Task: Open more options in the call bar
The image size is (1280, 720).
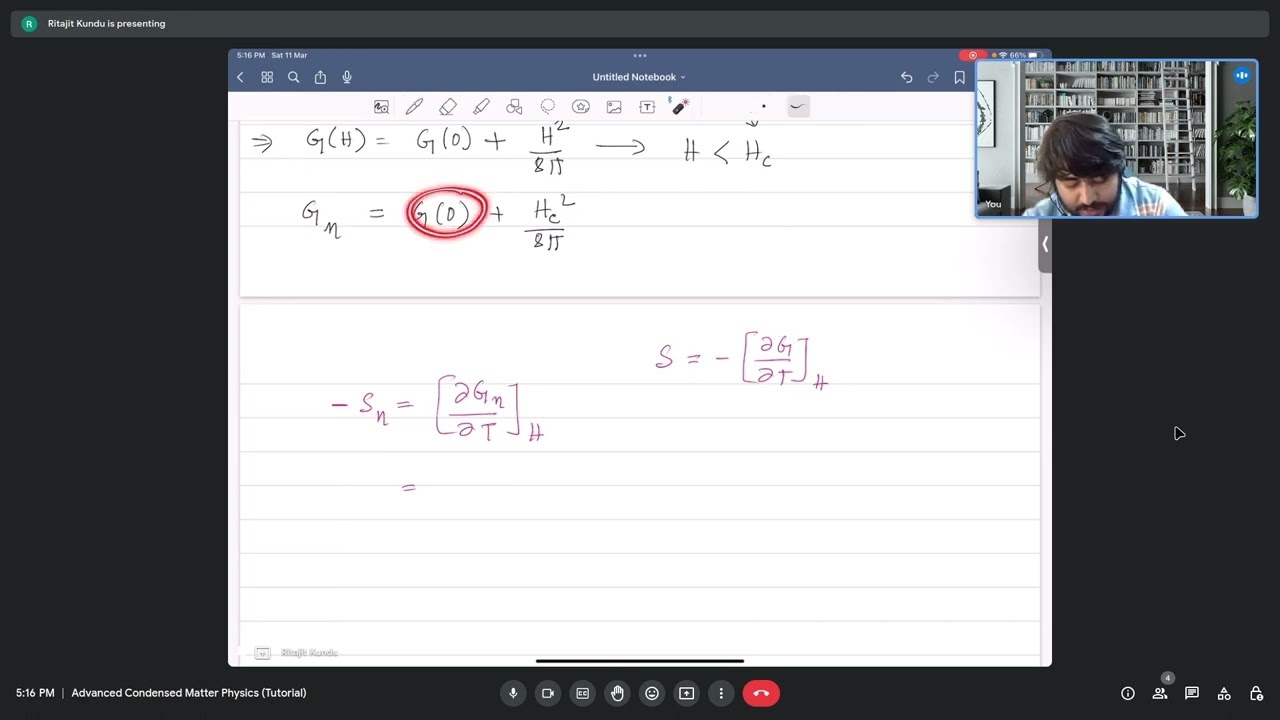Action: pyautogui.click(x=721, y=693)
